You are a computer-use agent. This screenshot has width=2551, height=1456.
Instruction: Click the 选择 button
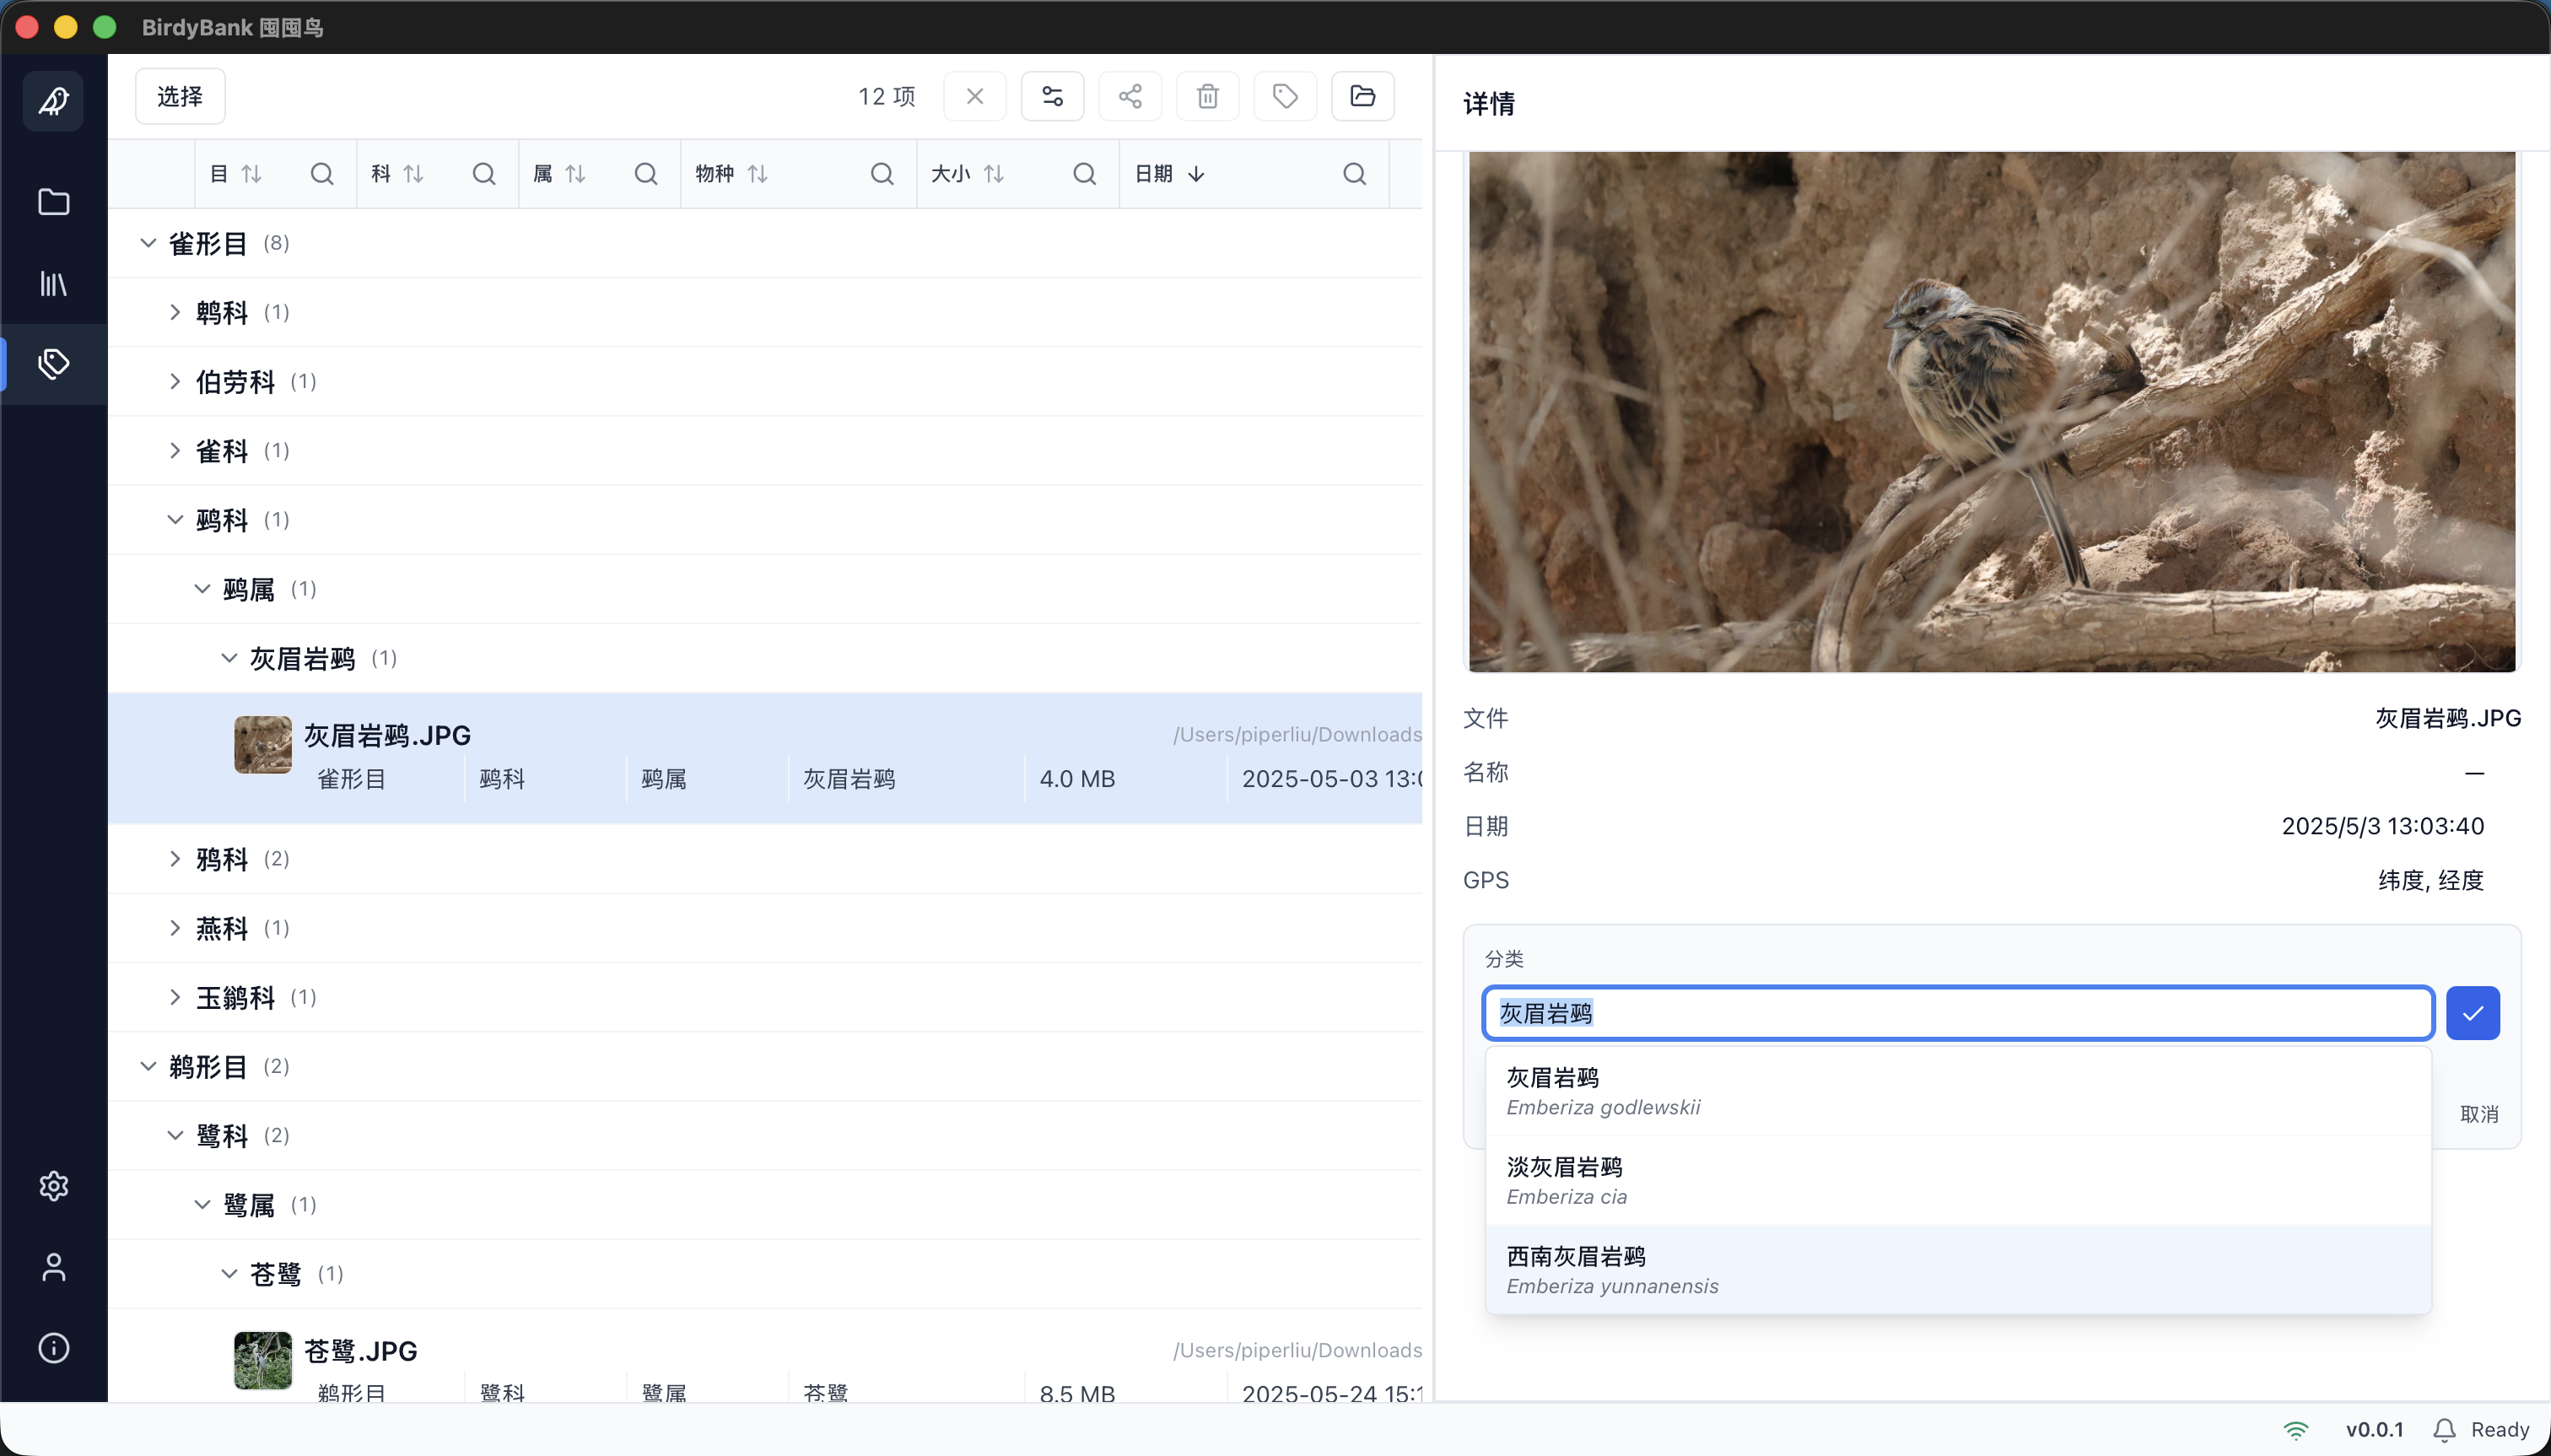coord(179,96)
